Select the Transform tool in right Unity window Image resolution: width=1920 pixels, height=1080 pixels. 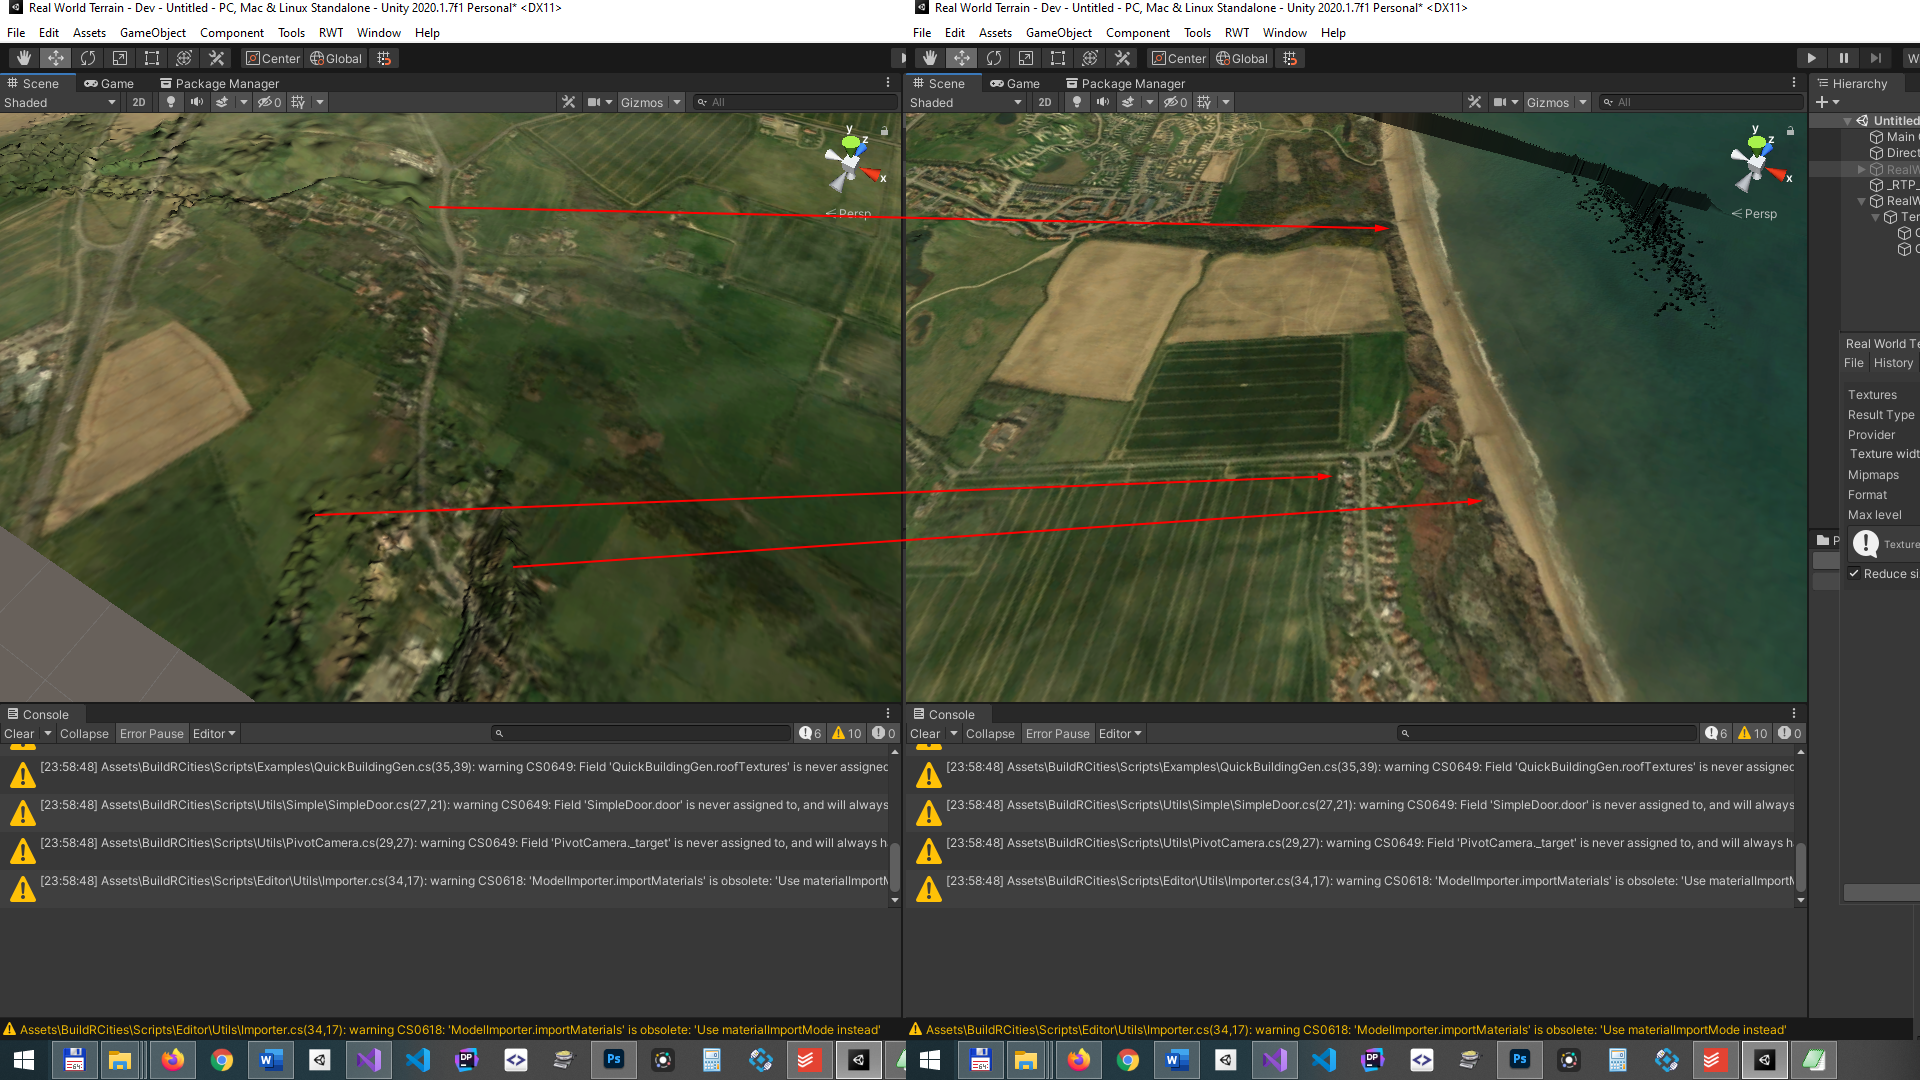(x=1090, y=58)
